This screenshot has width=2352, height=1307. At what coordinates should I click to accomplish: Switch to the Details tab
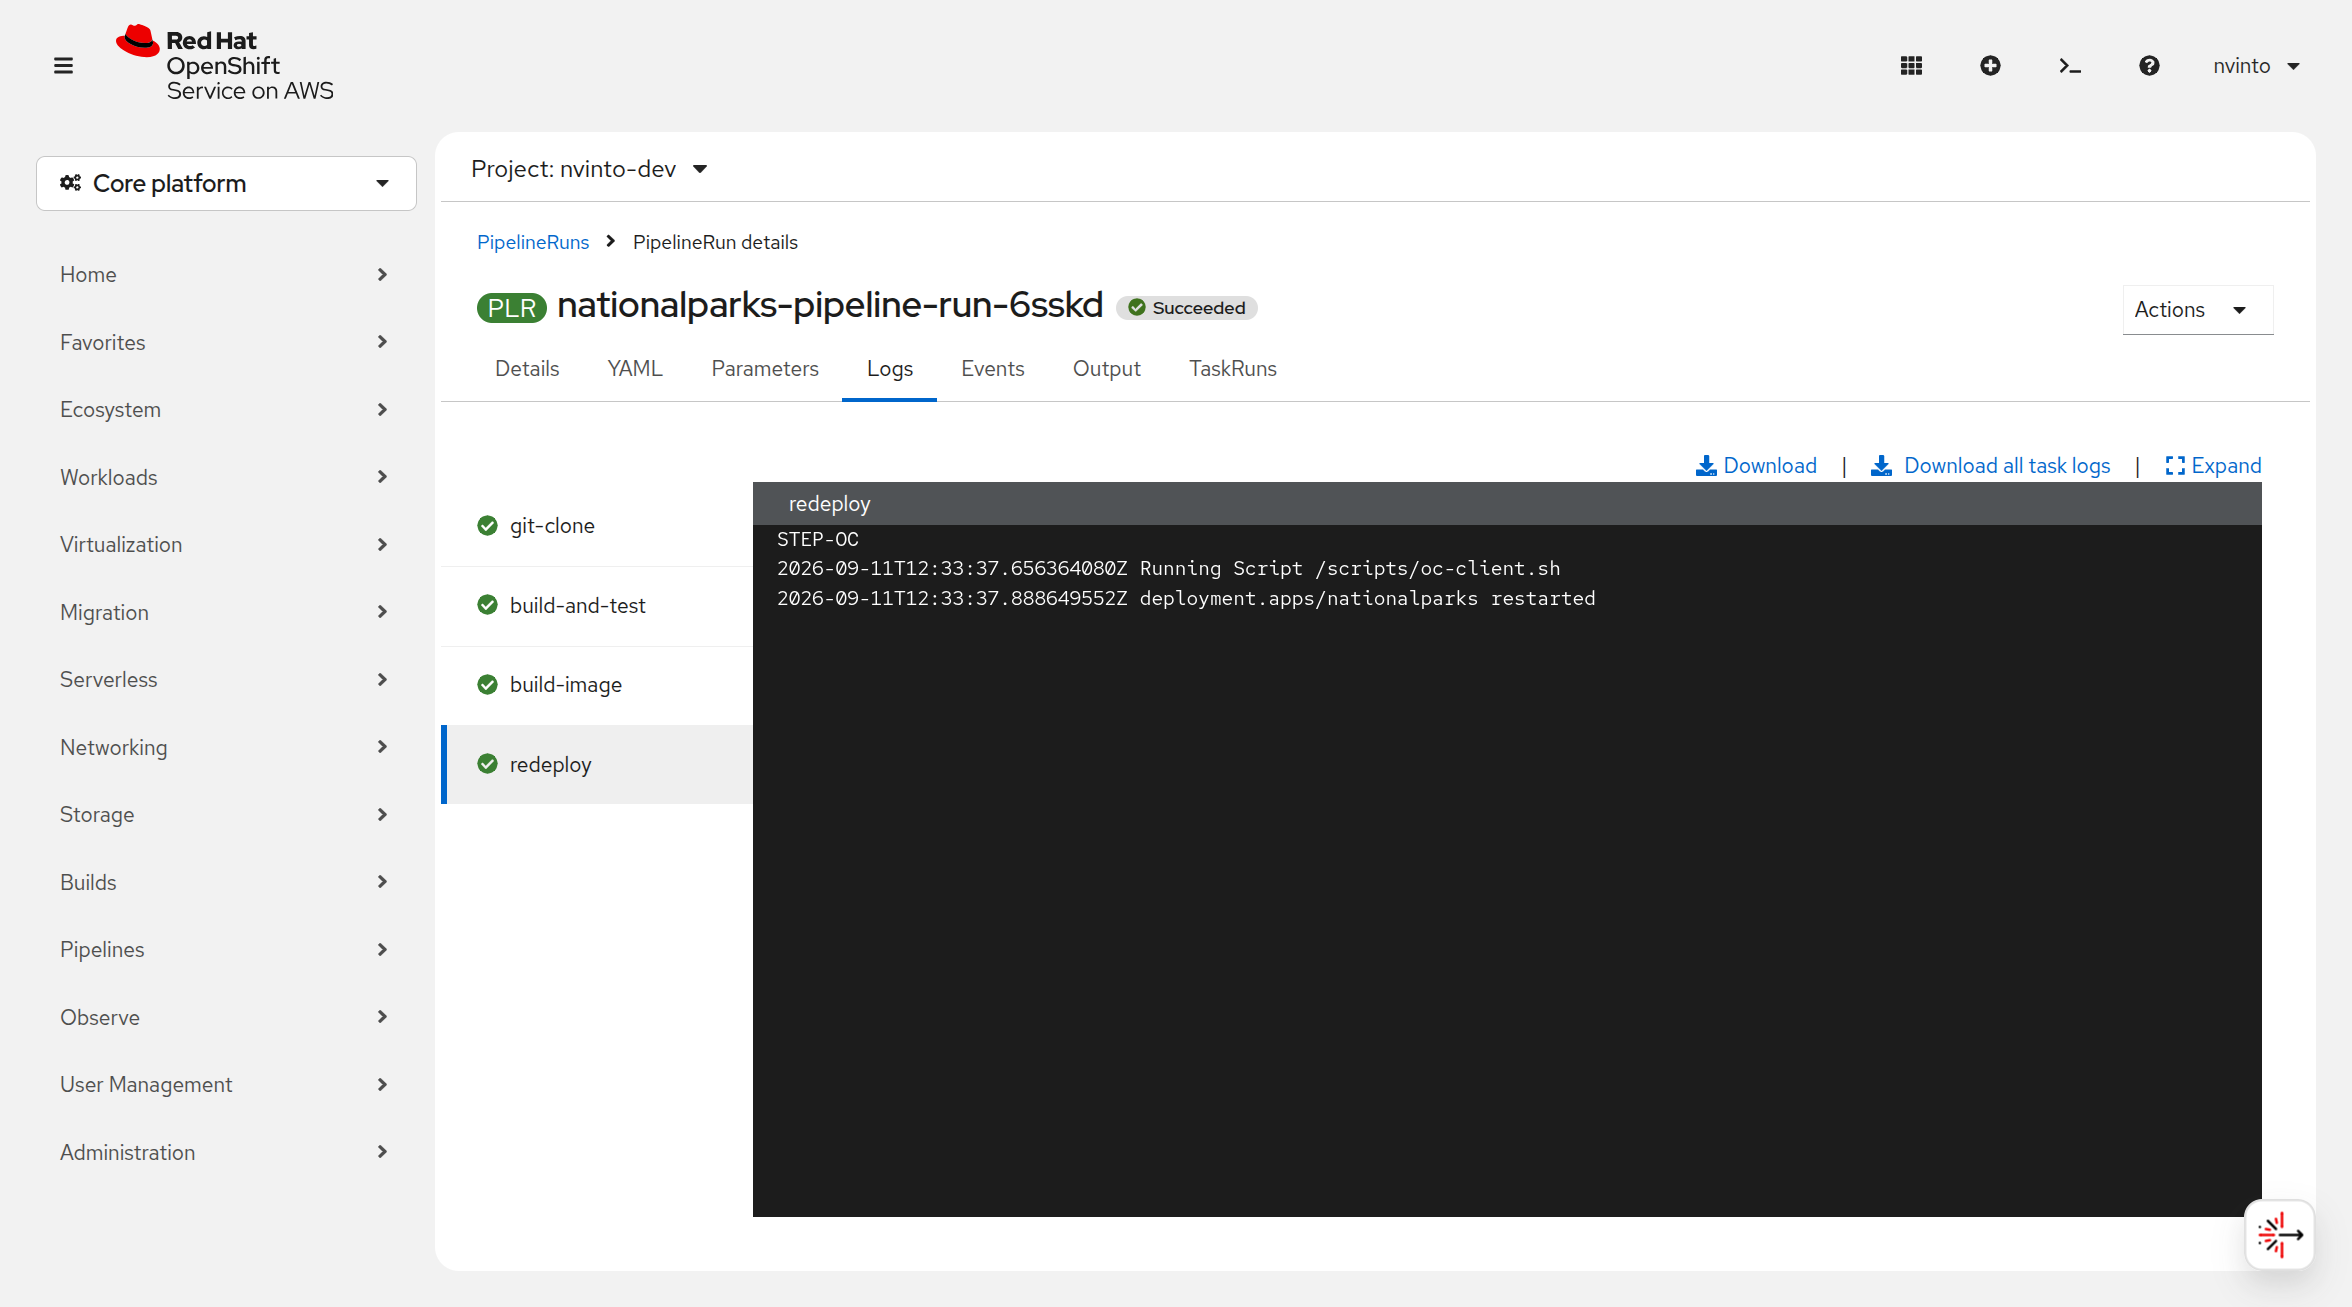pos(527,368)
